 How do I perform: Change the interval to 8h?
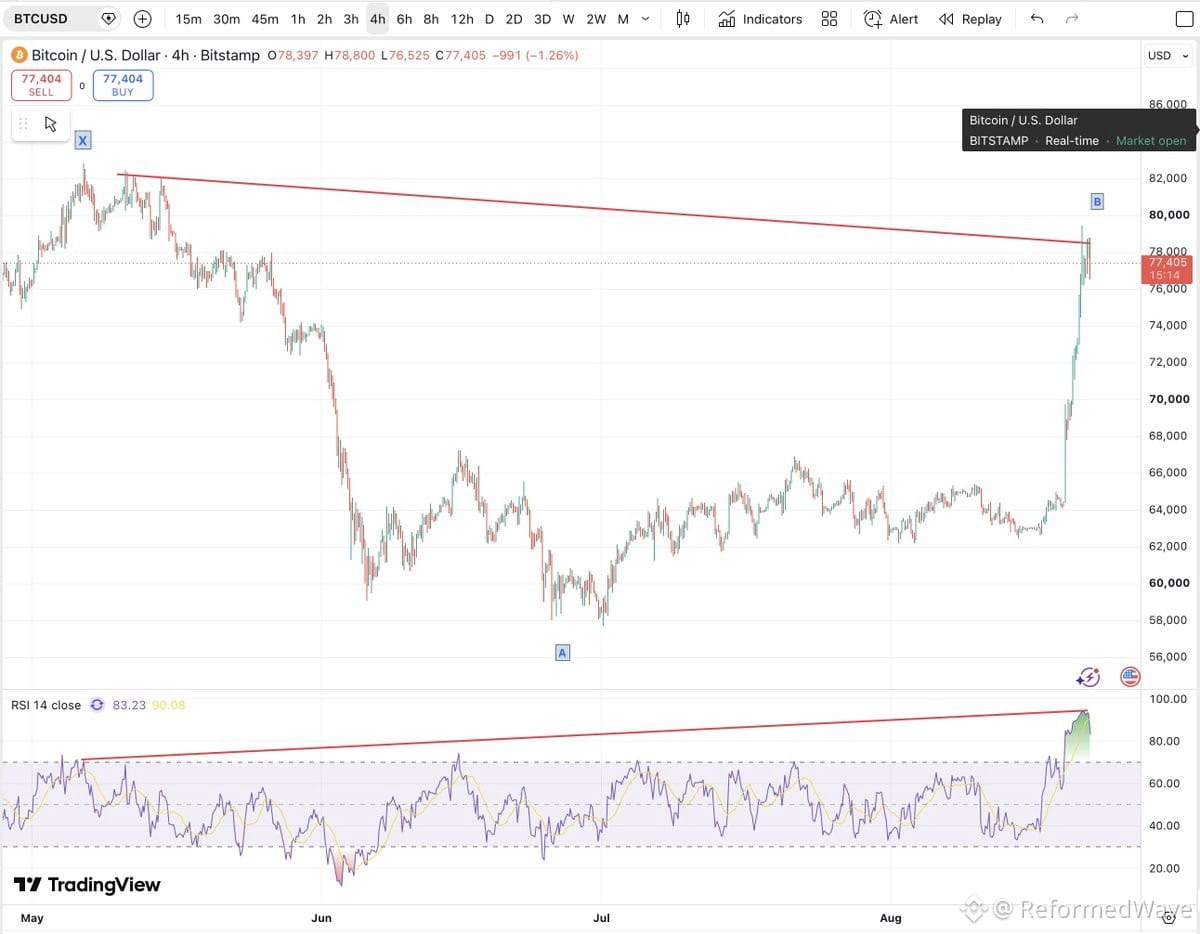pos(431,19)
